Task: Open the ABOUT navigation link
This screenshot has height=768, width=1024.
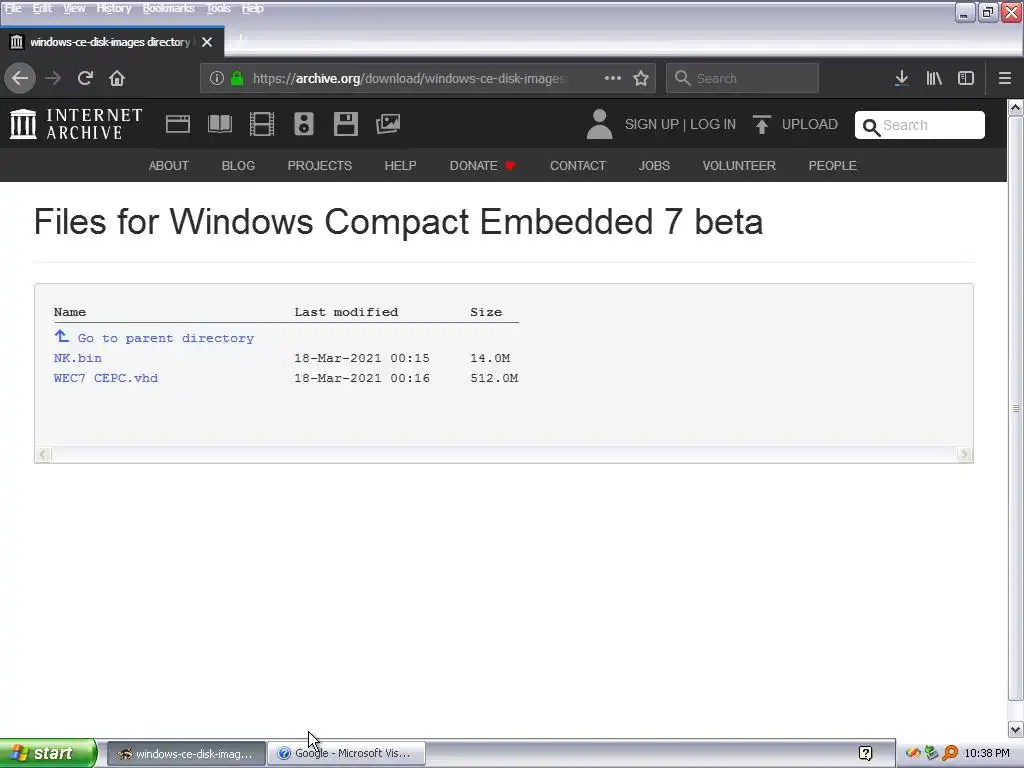Action: (x=168, y=165)
